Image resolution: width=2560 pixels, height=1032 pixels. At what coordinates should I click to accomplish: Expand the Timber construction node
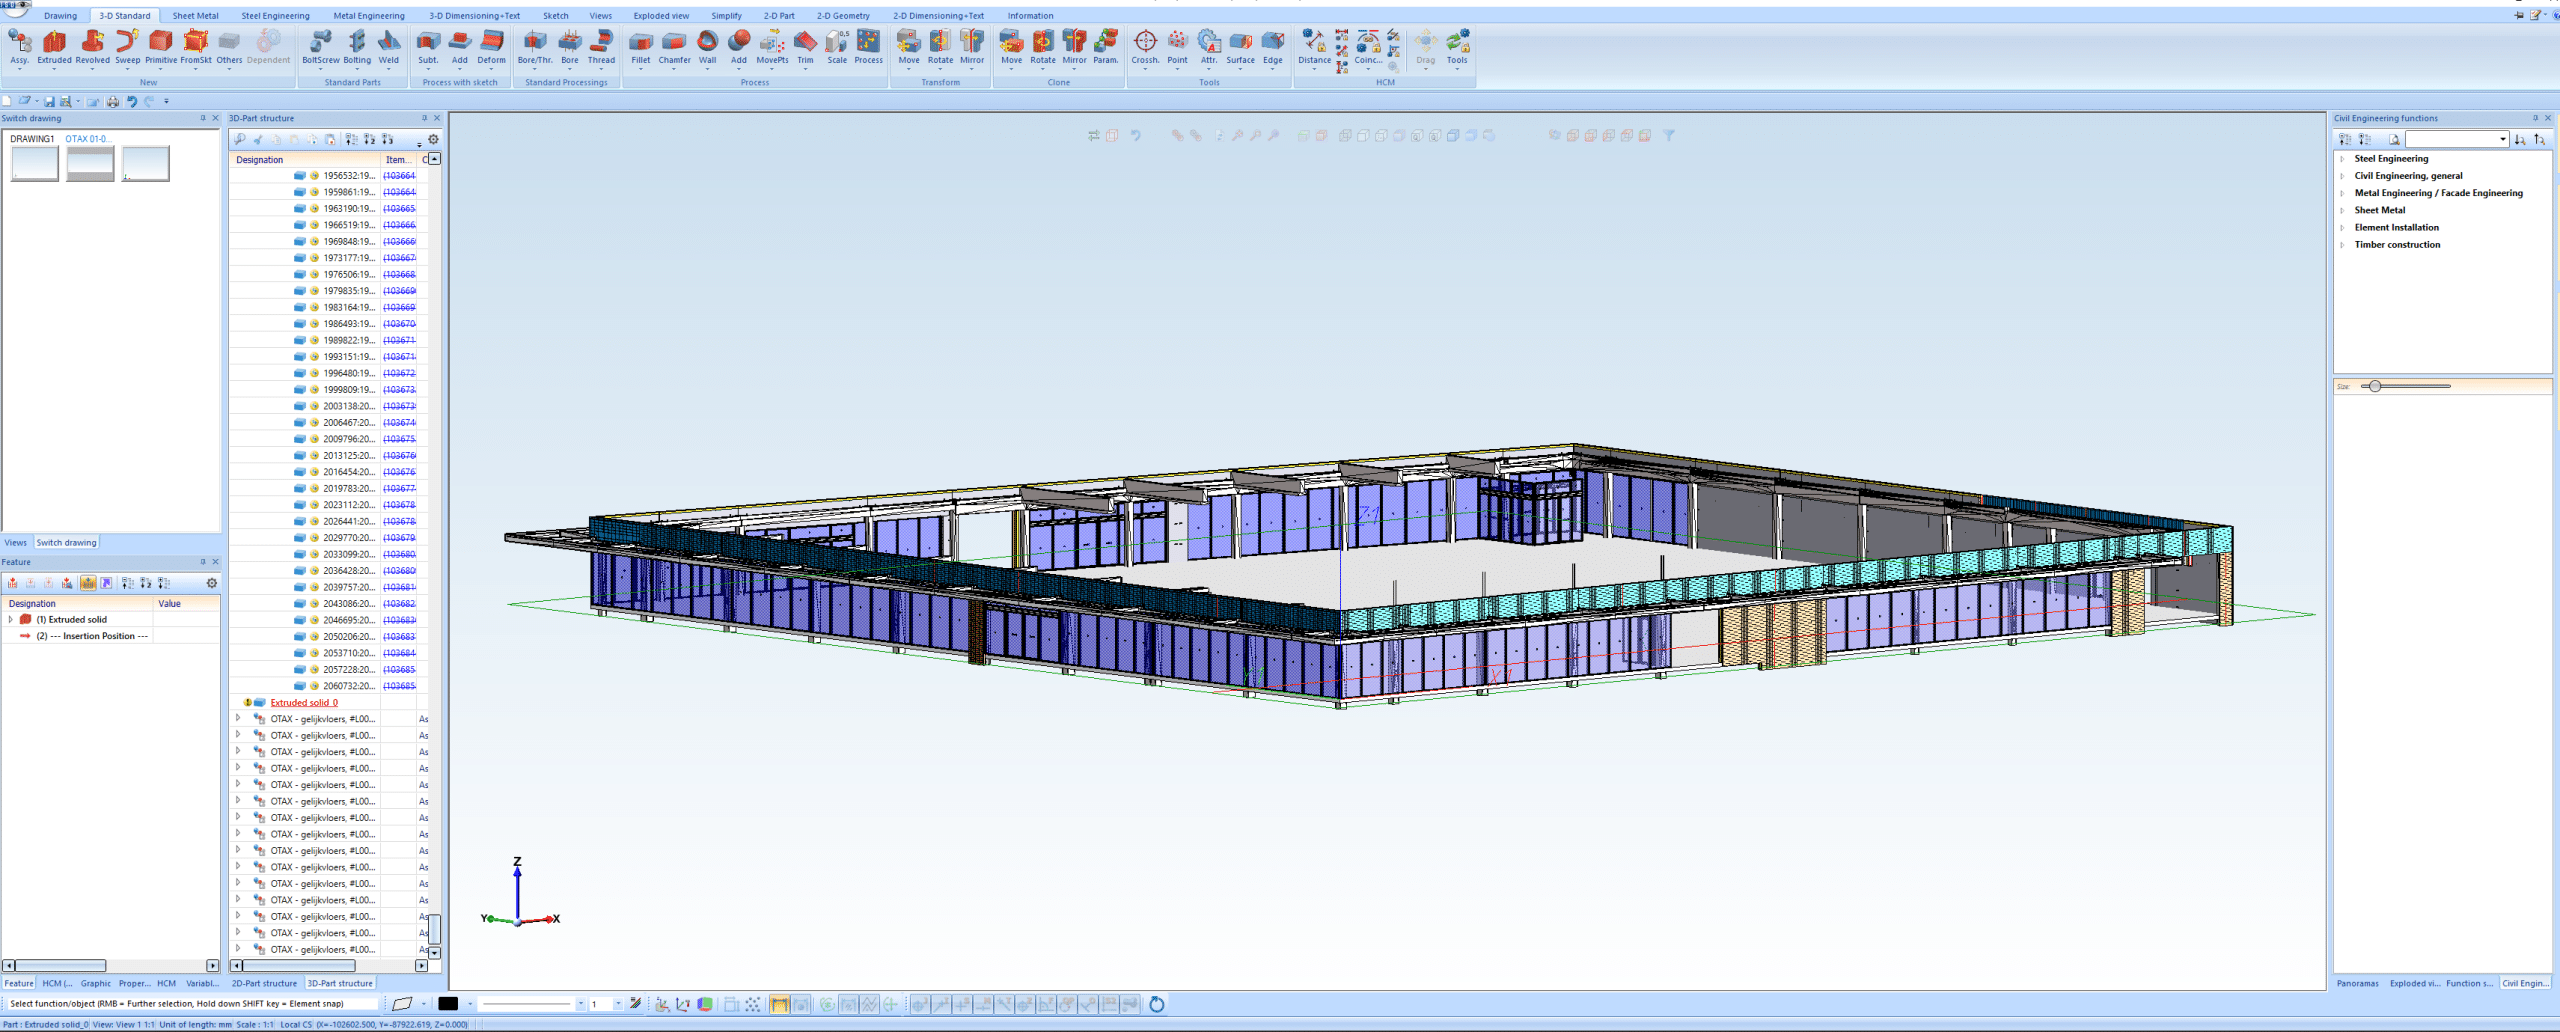coord(2342,245)
